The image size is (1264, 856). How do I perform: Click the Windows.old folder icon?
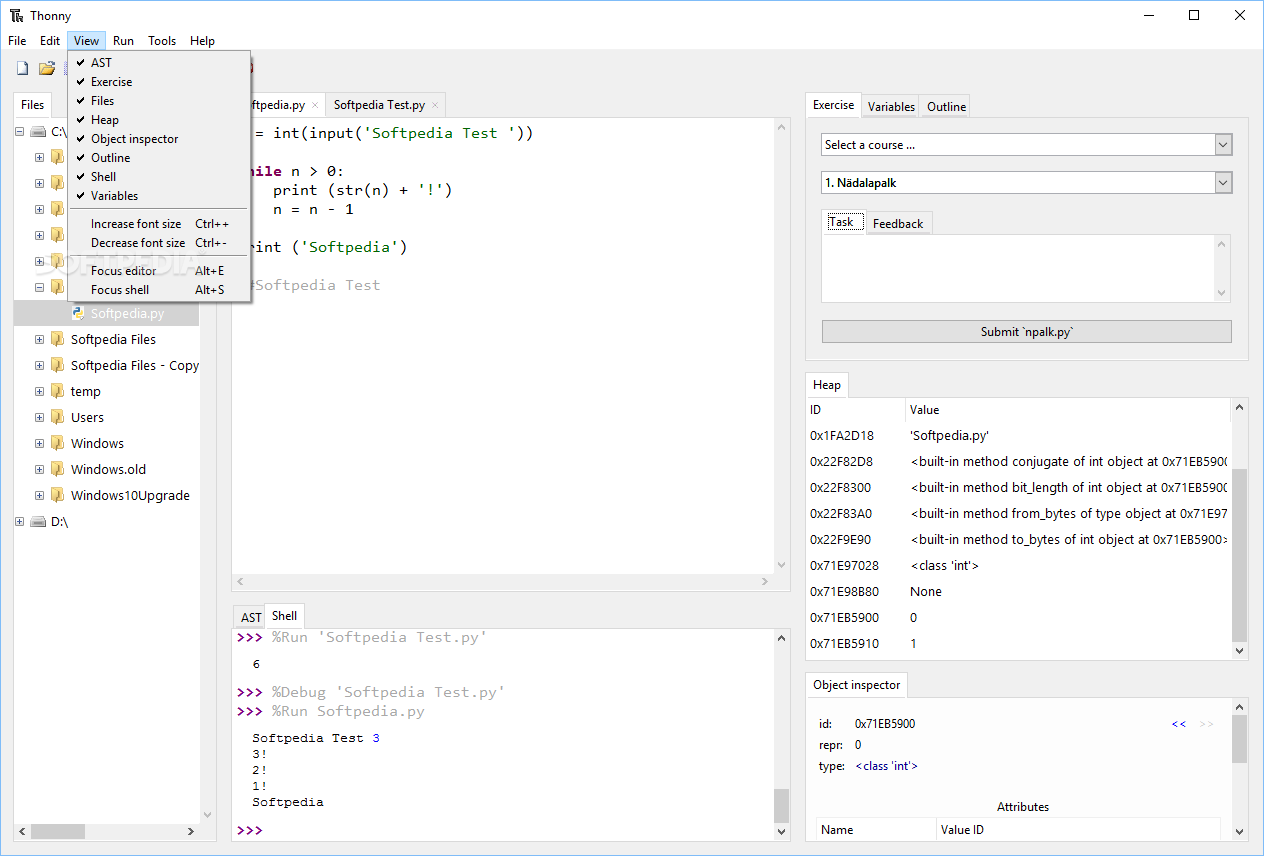(58, 469)
